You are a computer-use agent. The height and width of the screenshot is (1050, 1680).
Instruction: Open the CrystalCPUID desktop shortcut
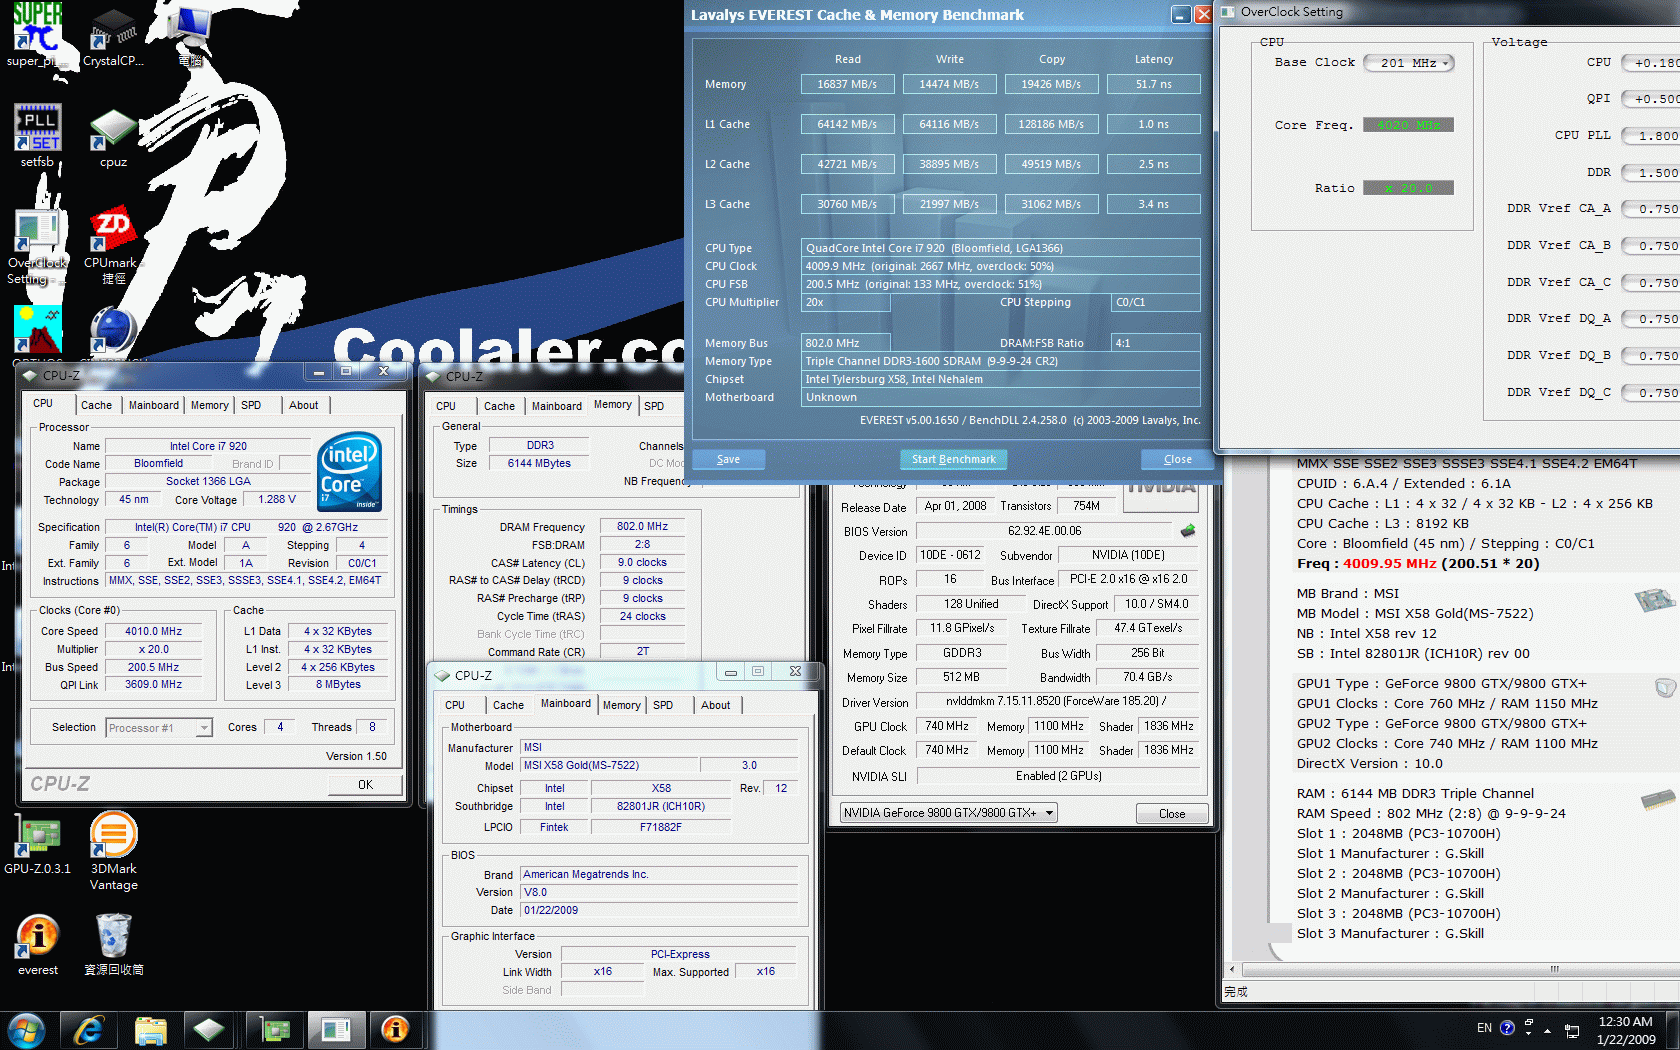[x=113, y=36]
